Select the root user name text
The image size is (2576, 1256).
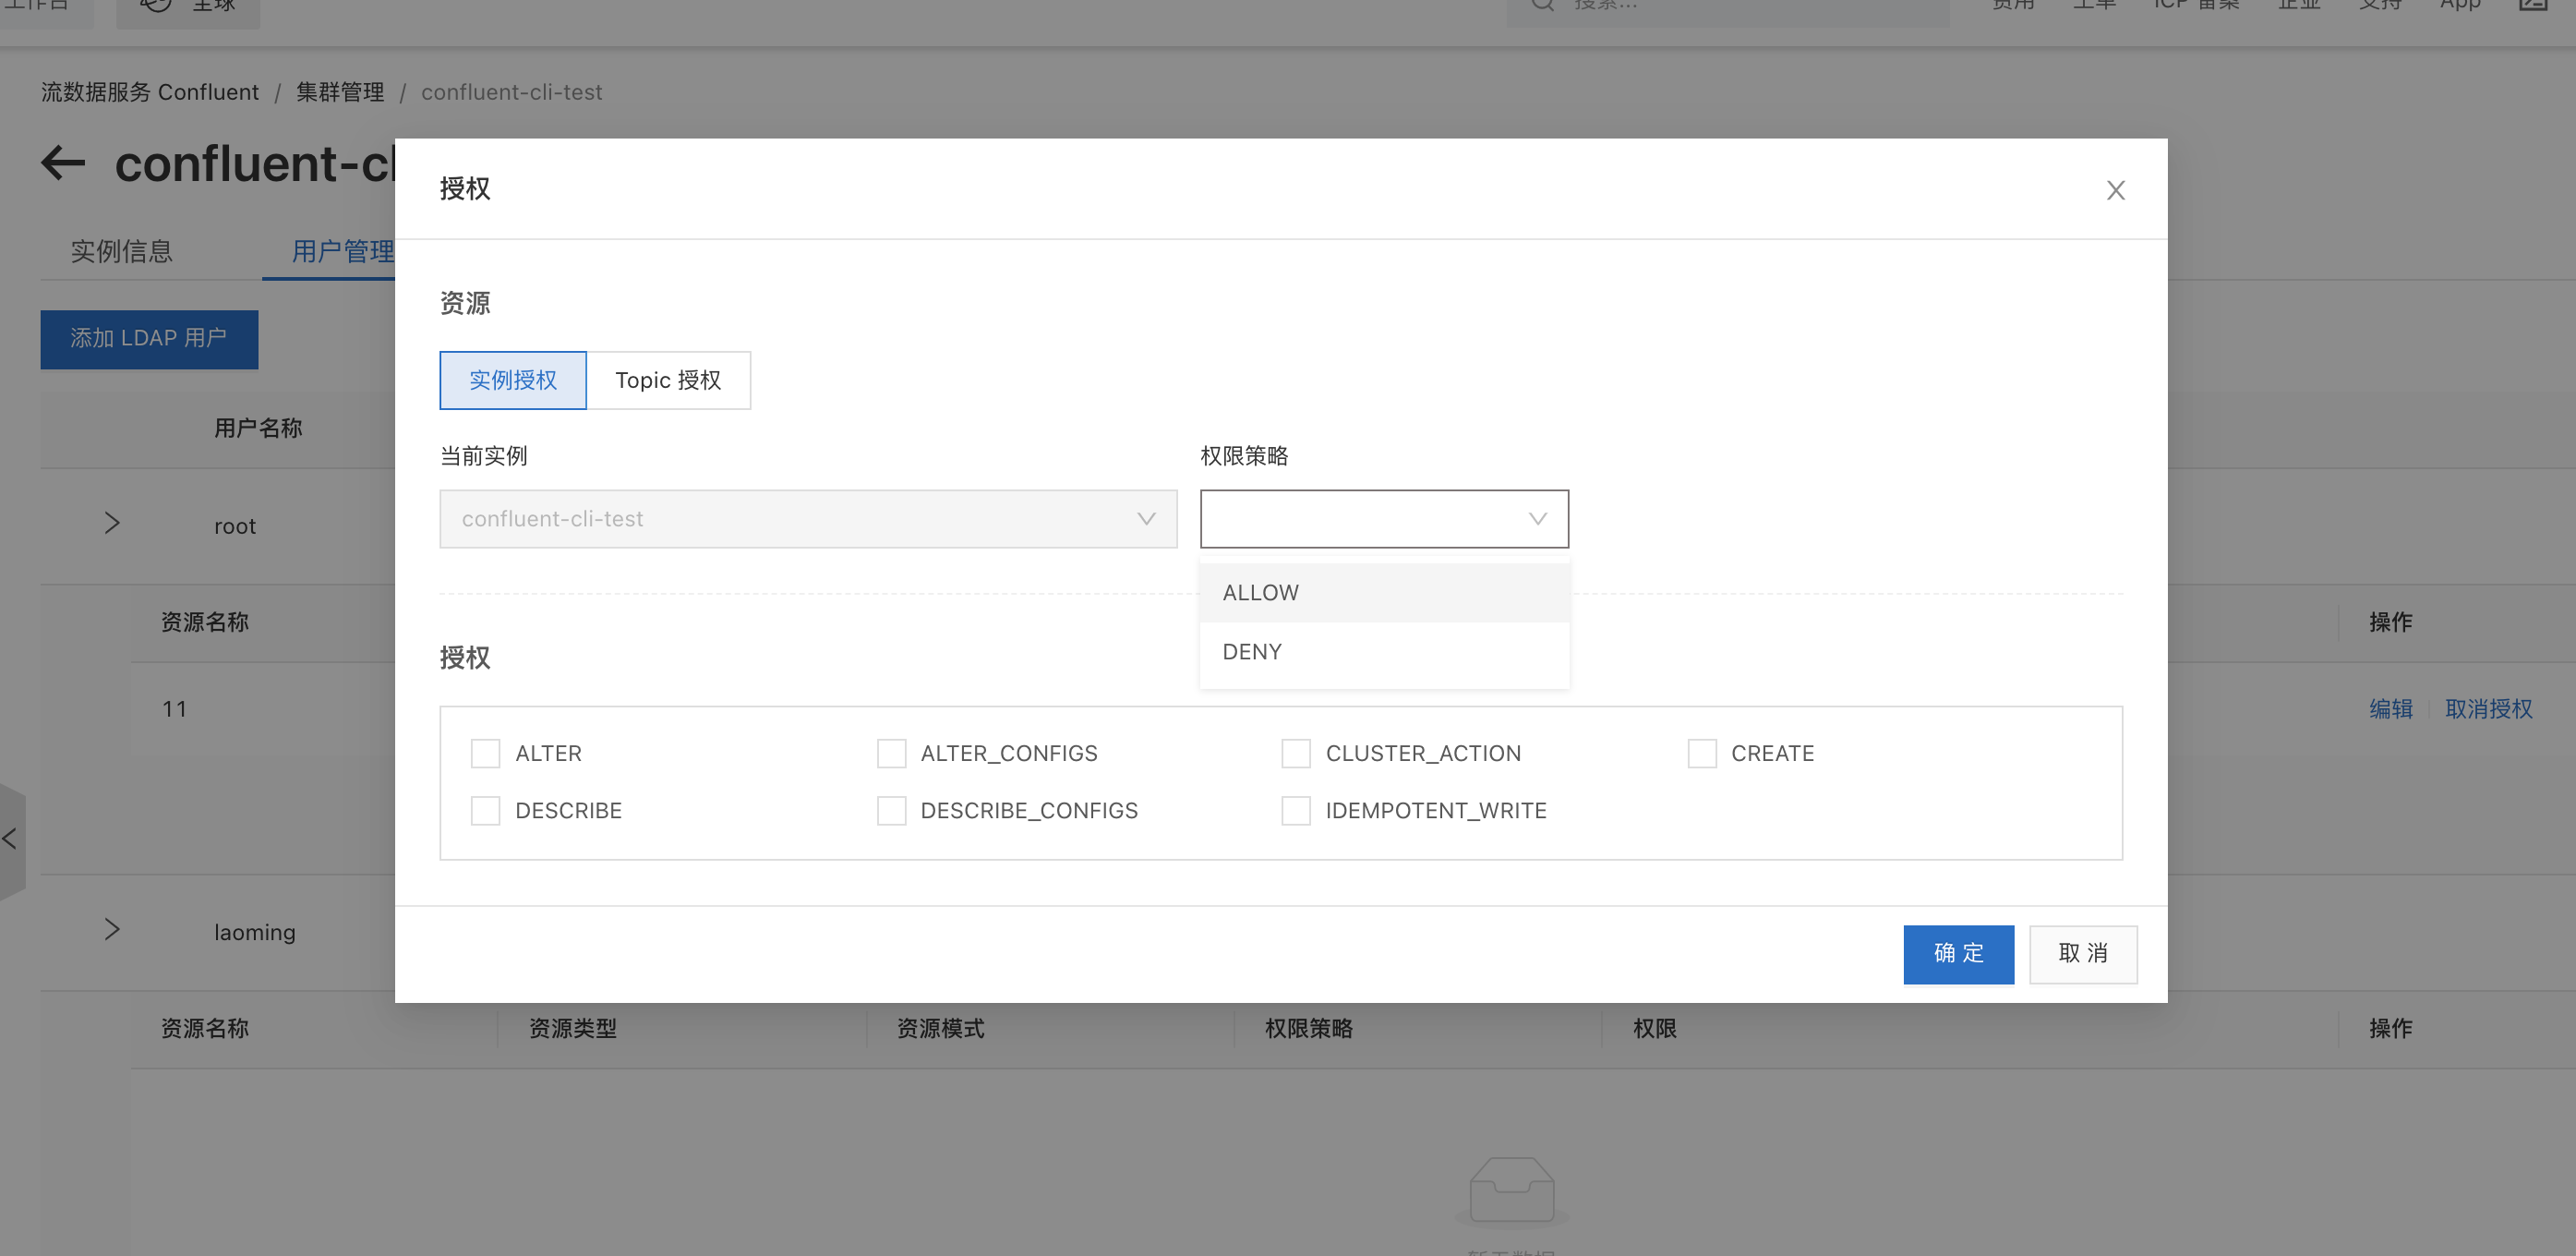(x=235, y=526)
